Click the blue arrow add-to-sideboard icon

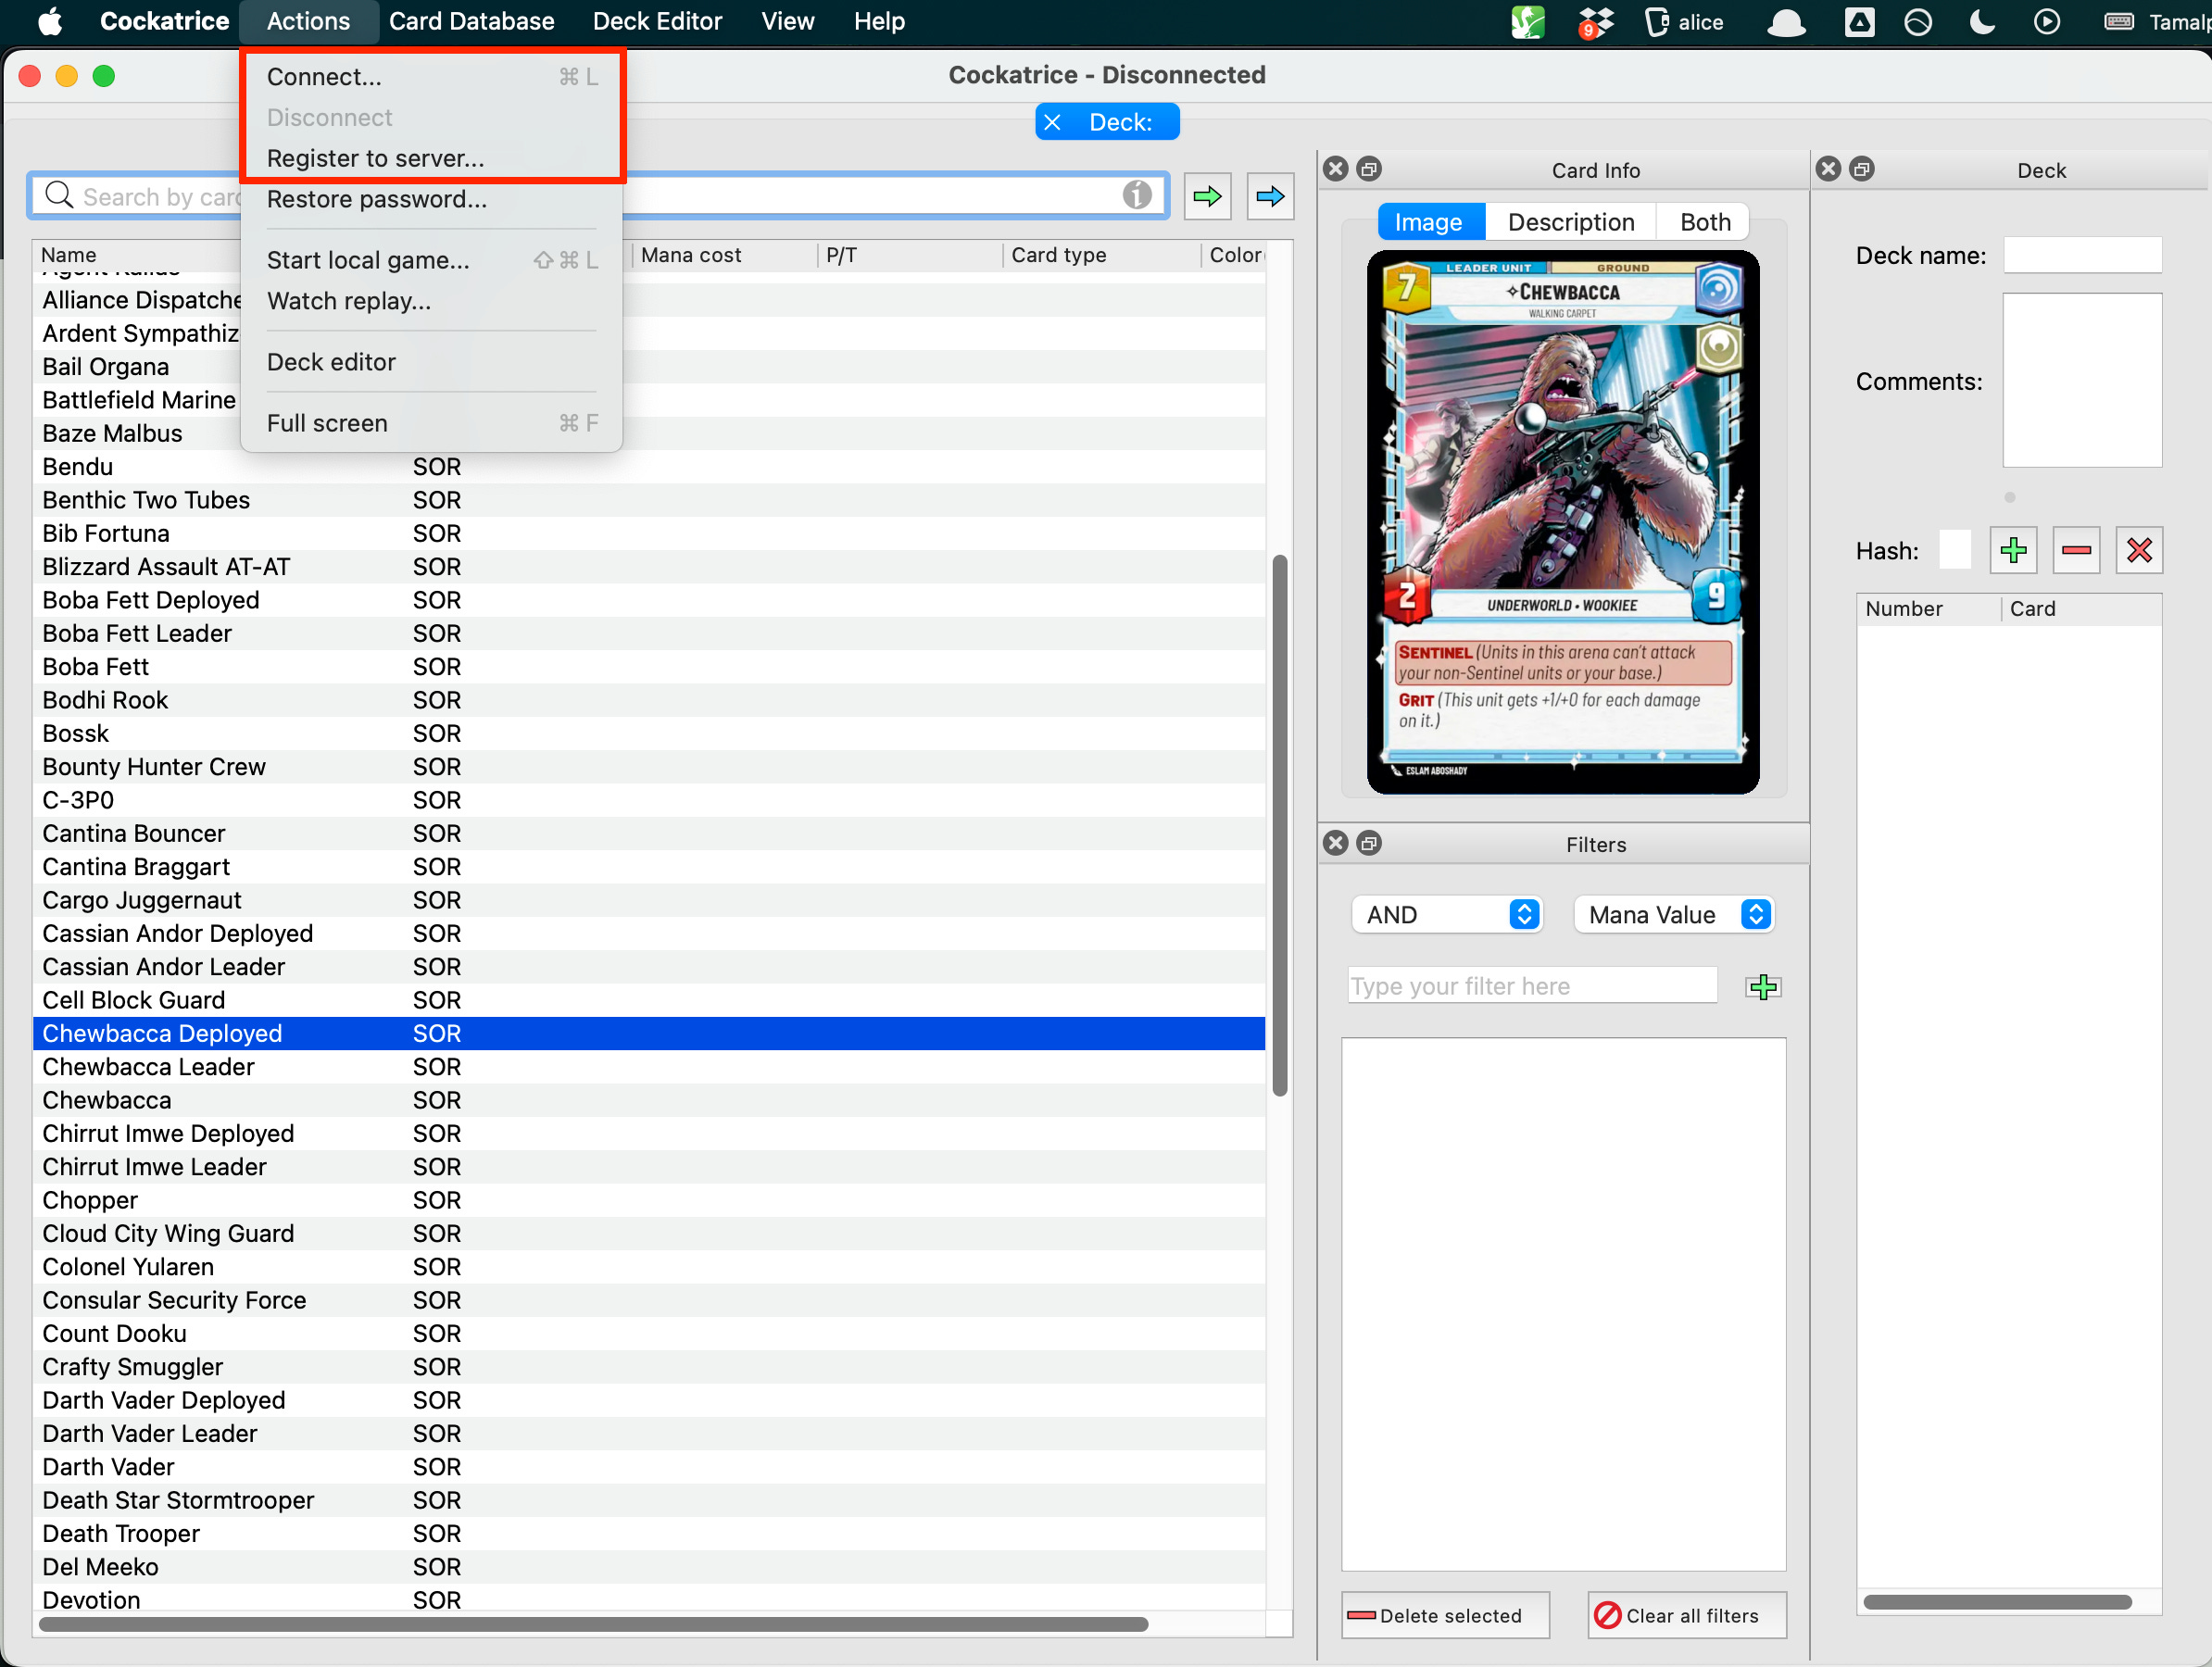[1270, 196]
